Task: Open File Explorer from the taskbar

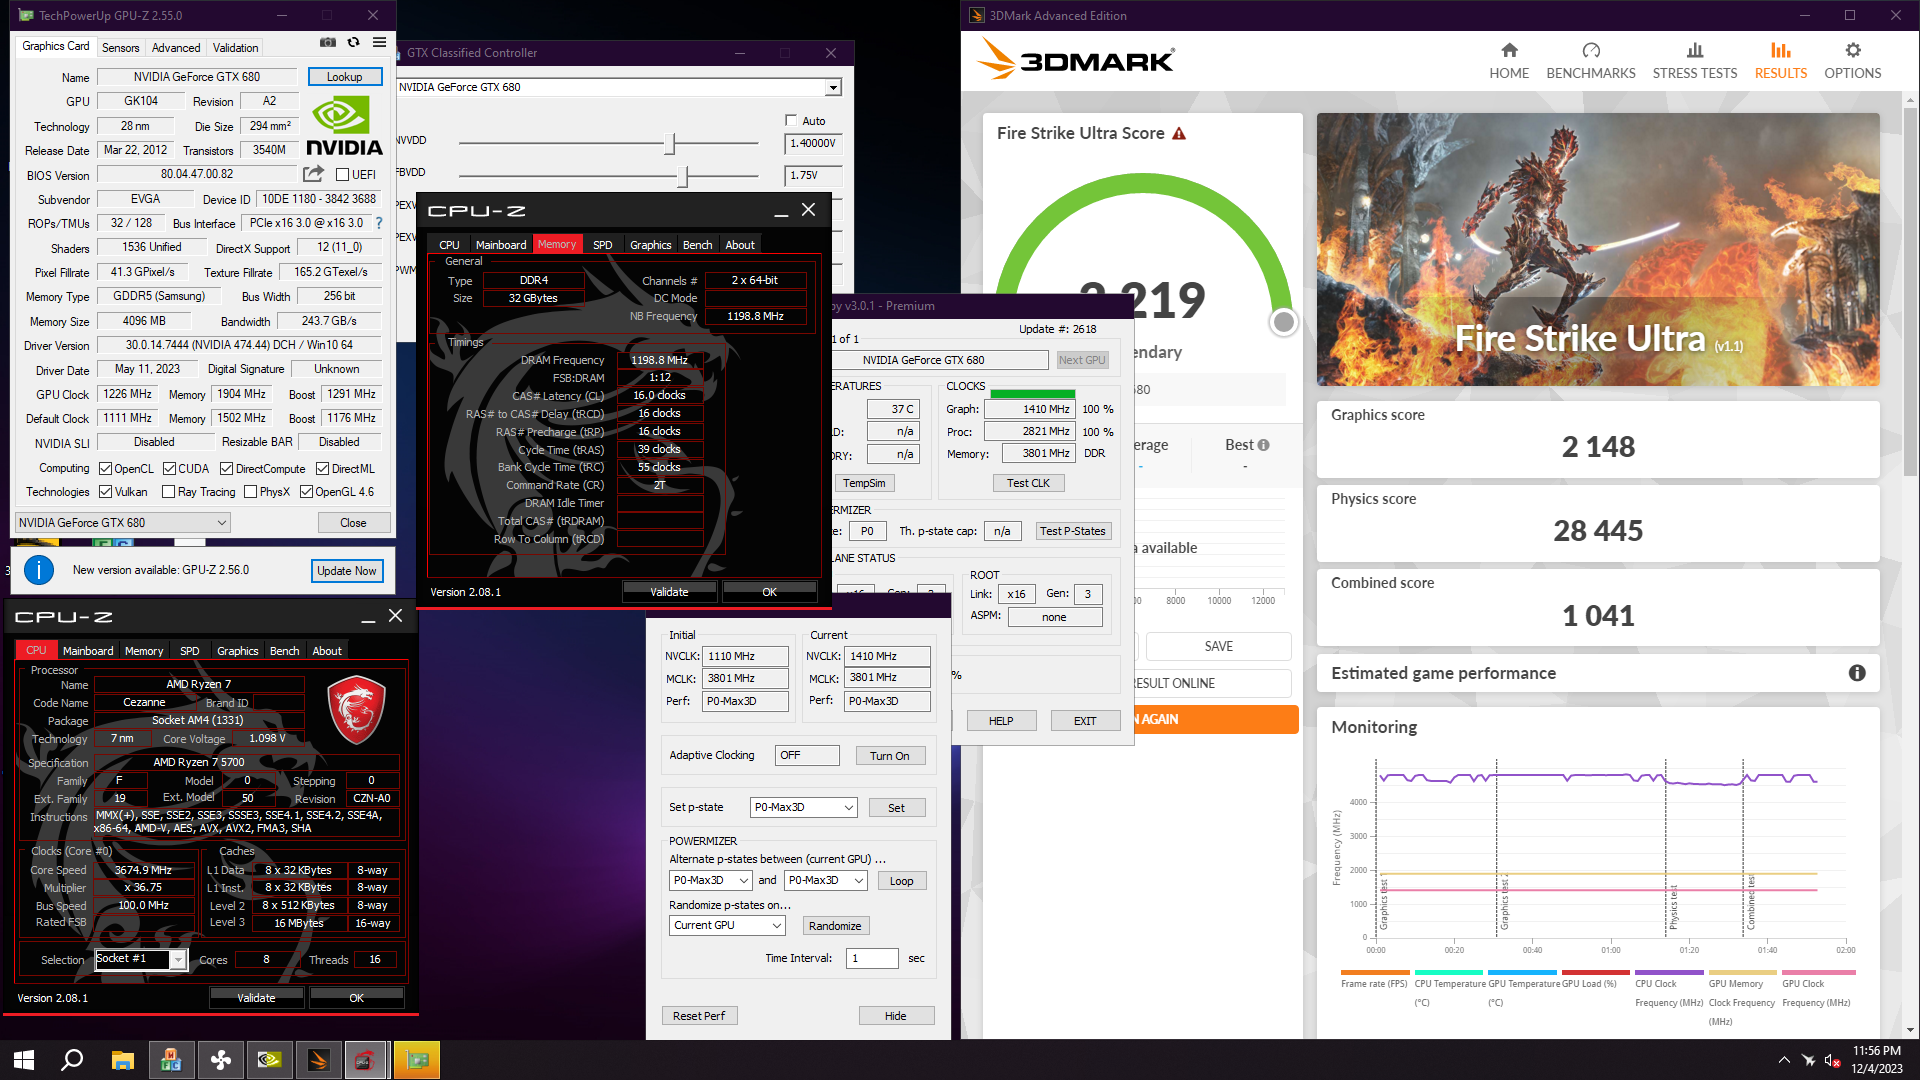Action: [122, 1060]
